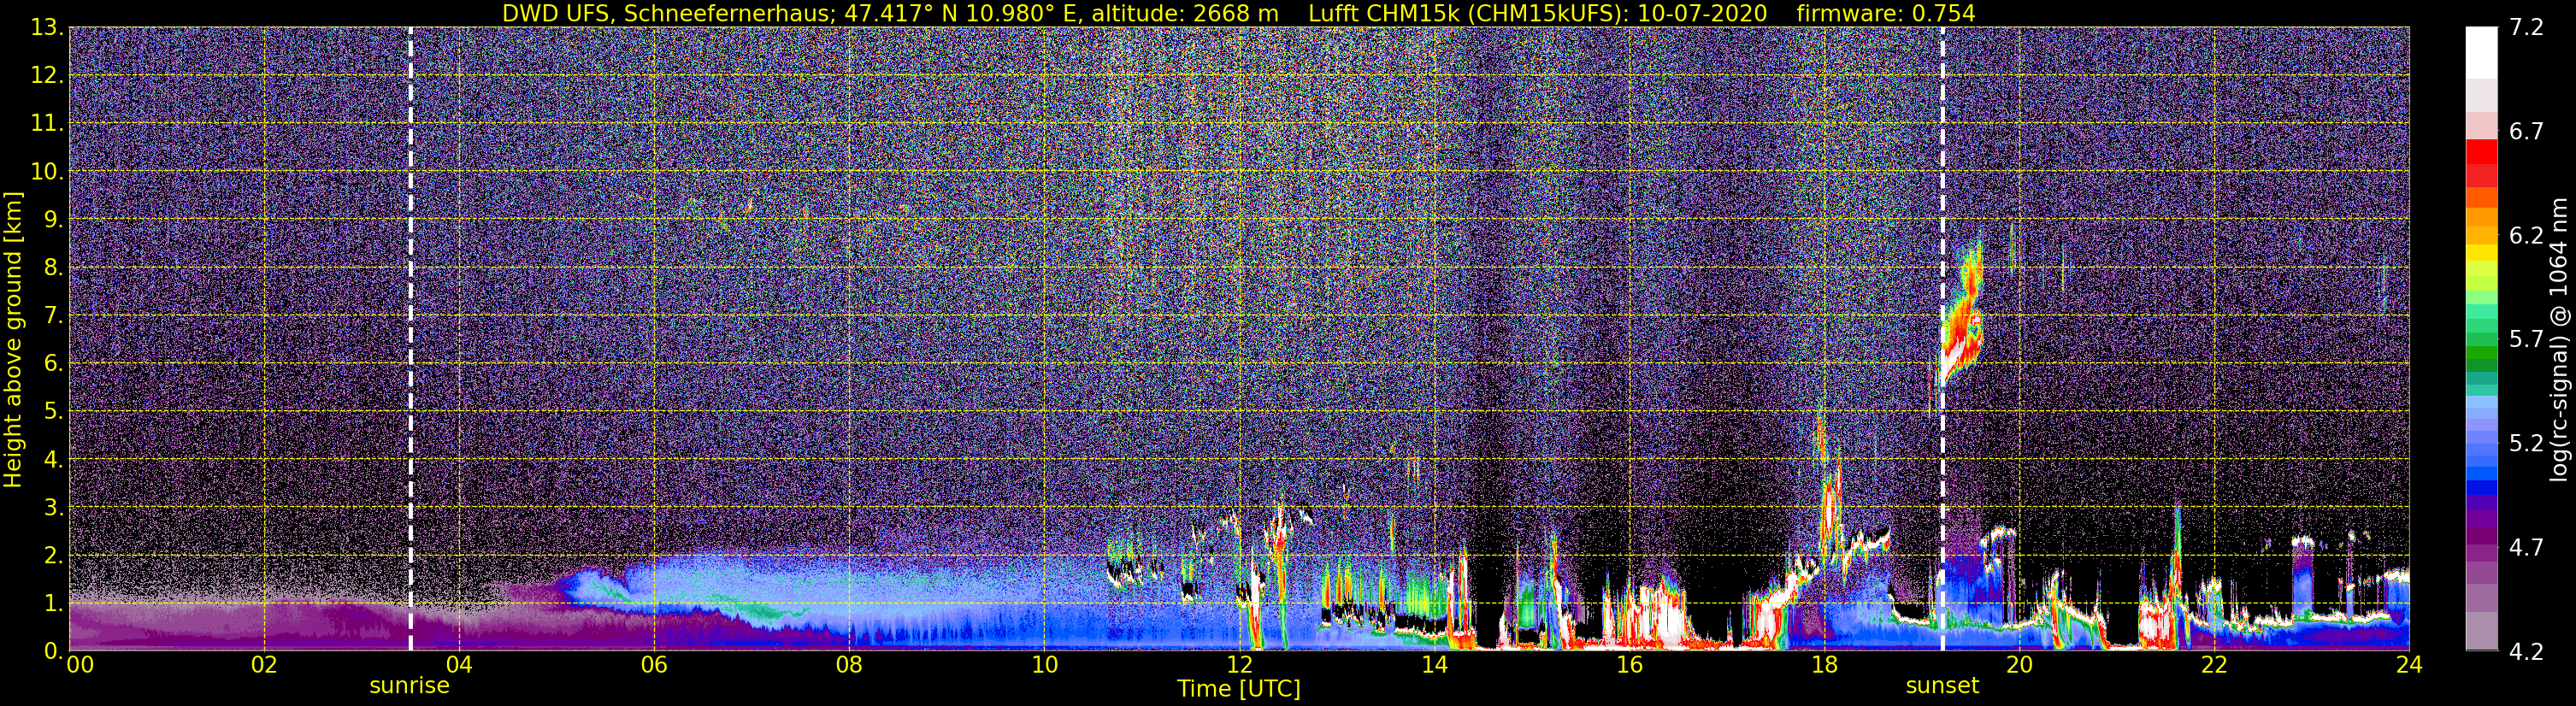Click the x-axis tick label '16'
The height and width of the screenshot is (706, 2576).
[x=1629, y=665]
